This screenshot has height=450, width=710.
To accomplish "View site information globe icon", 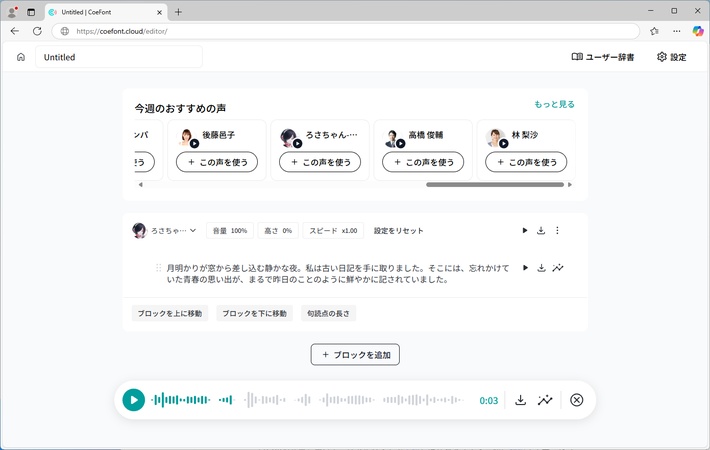I will coord(65,31).
